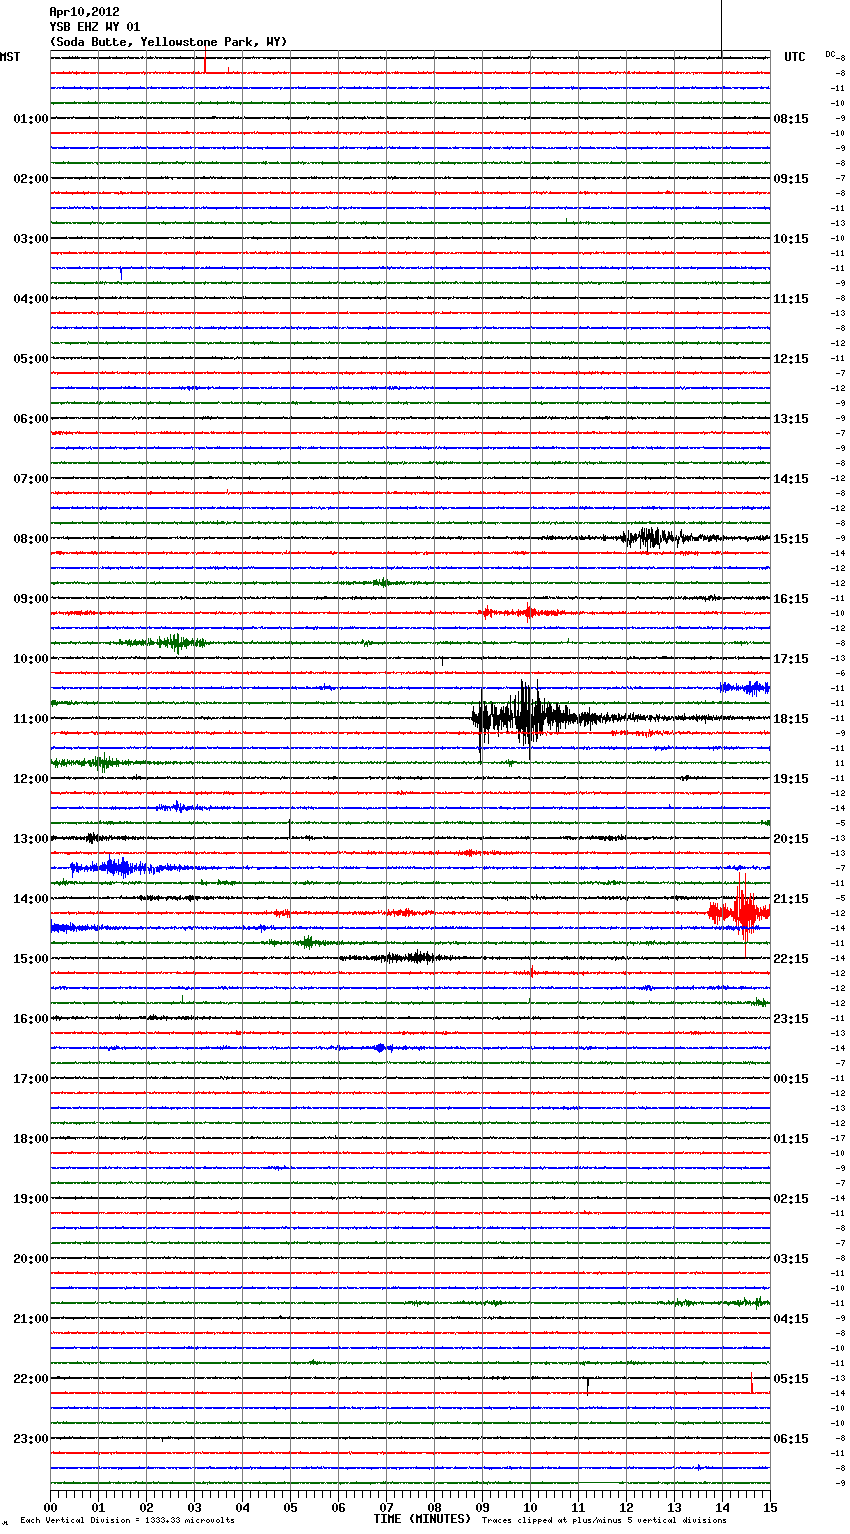Click the 10:15 UTC time label
Screen dimensions: 850x1534
click(x=791, y=239)
